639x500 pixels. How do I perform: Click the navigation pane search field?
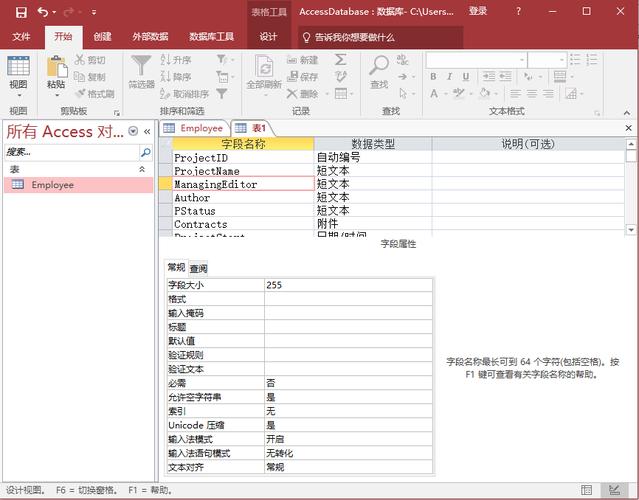(x=72, y=152)
